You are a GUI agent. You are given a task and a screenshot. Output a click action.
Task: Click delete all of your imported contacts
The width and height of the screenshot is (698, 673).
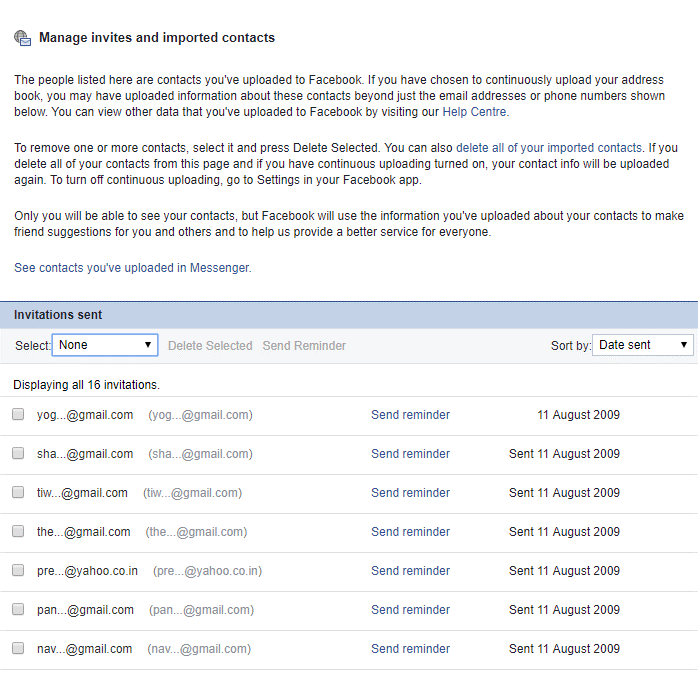tap(549, 148)
